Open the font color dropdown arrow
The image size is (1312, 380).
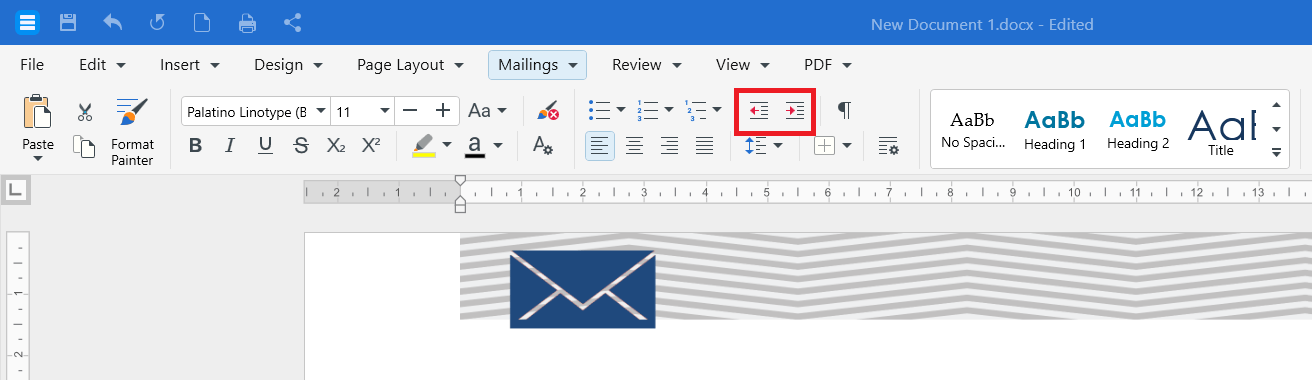497,146
